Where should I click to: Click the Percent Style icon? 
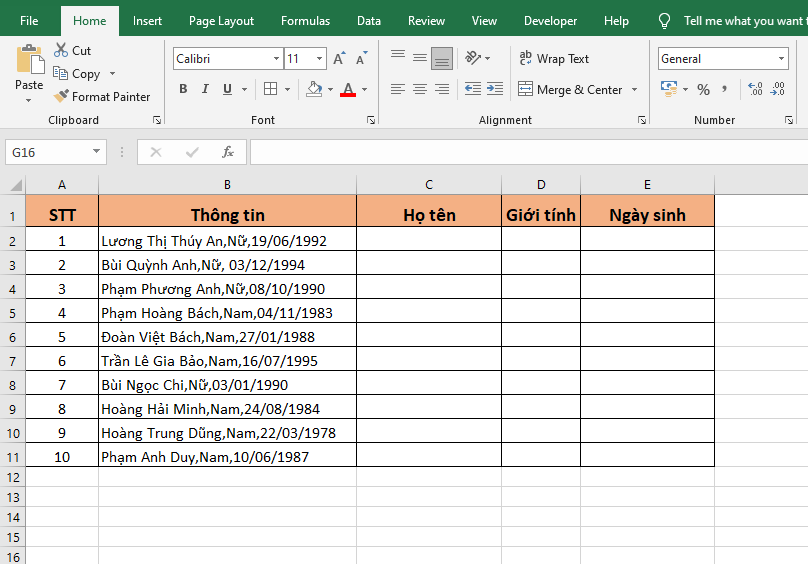point(703,89)
